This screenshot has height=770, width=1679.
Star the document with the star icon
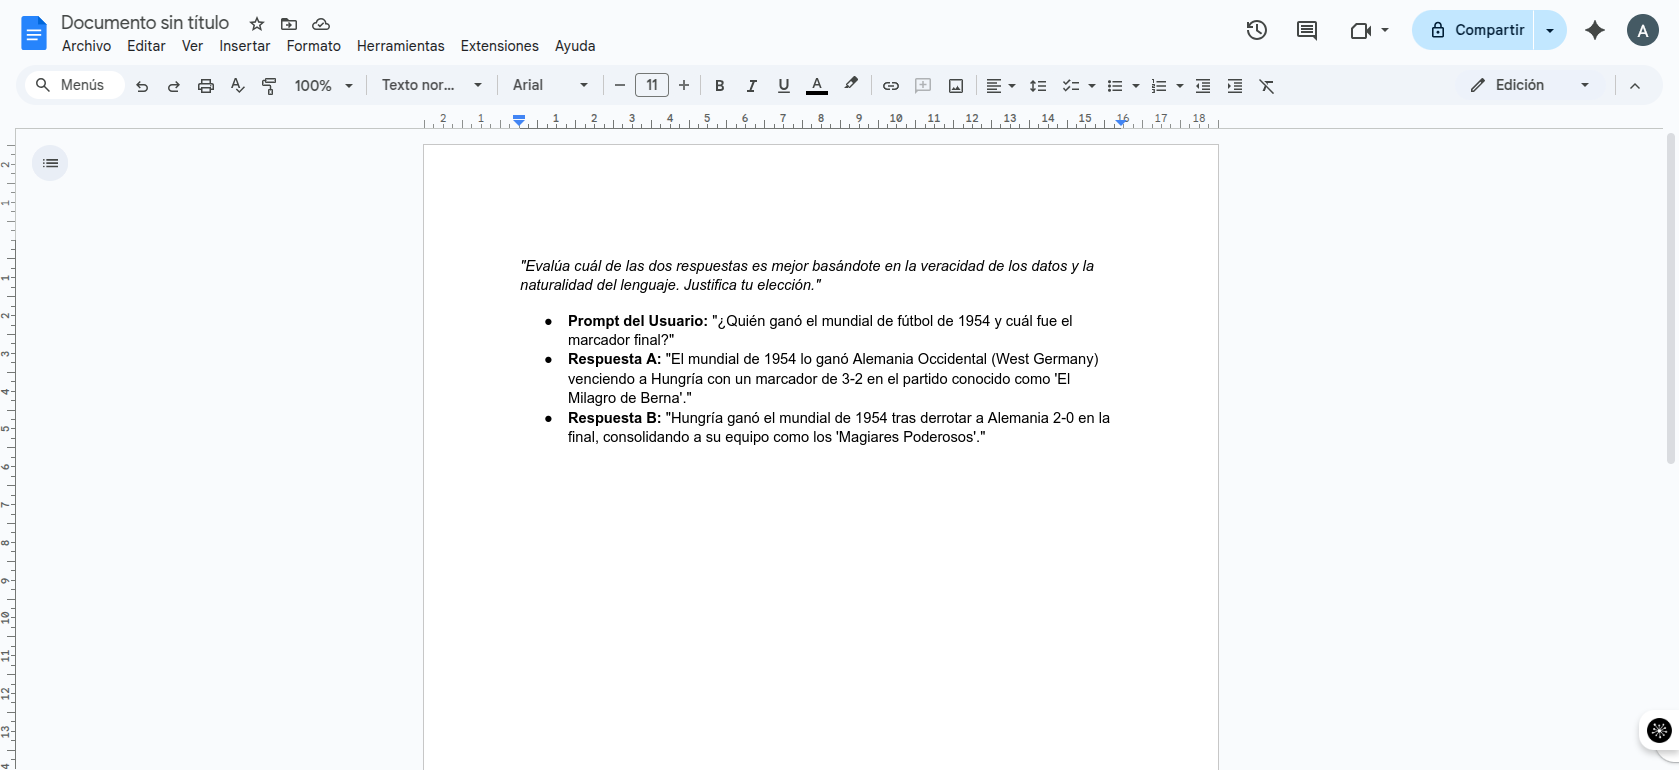pos(257,24)
